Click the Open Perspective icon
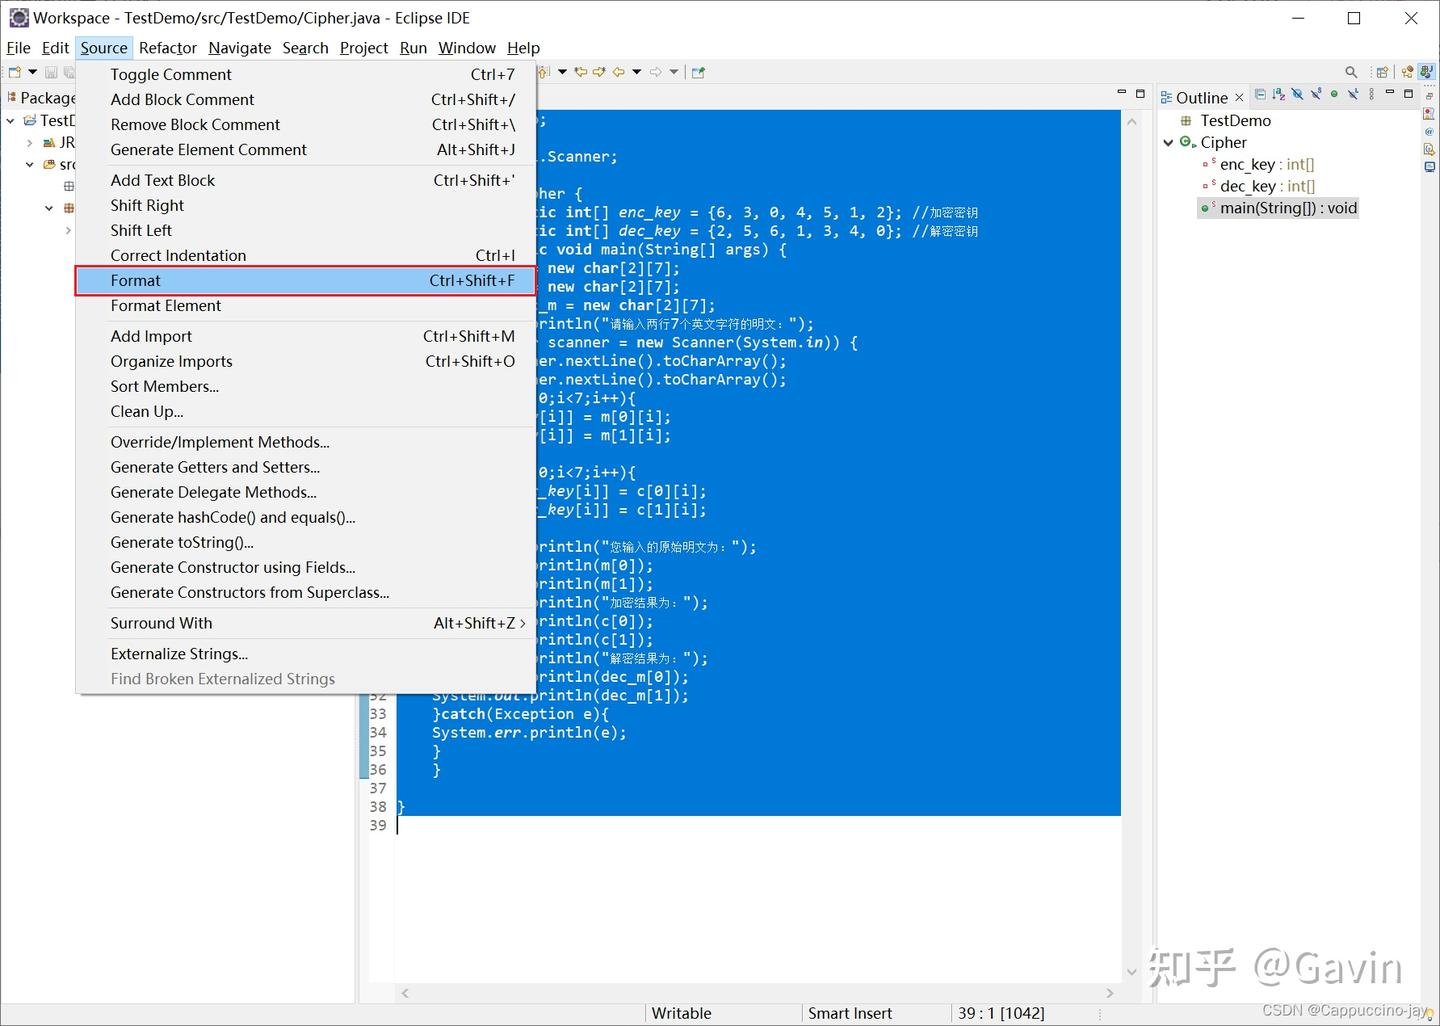This screenshot has height=1026, width=1440. coord(1383,72)
